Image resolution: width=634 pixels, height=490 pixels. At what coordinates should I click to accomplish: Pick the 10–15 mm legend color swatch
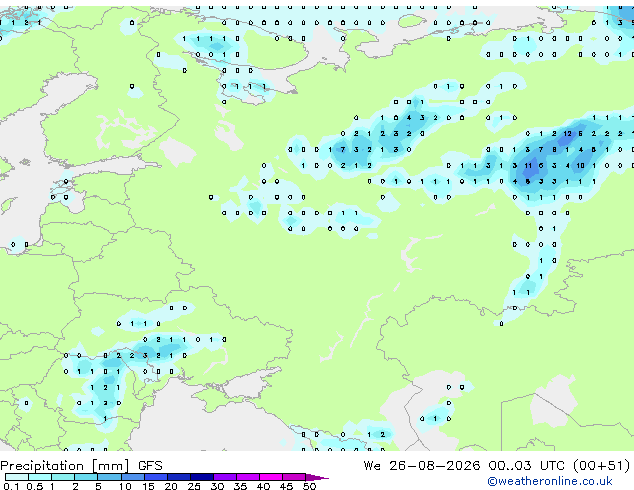click(x=132, y=477)
